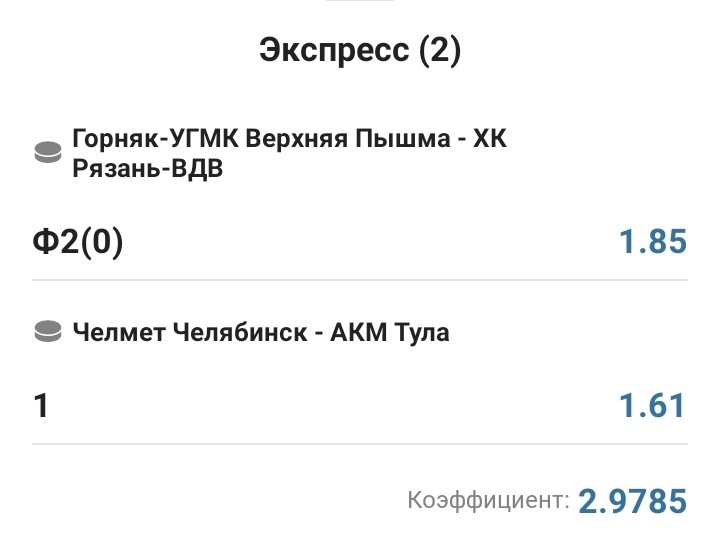Click the dash between Челмет Челябинск and АКМ Тула
The width and height of the screenshot is (720, 555).
click(x=311, y=333)
